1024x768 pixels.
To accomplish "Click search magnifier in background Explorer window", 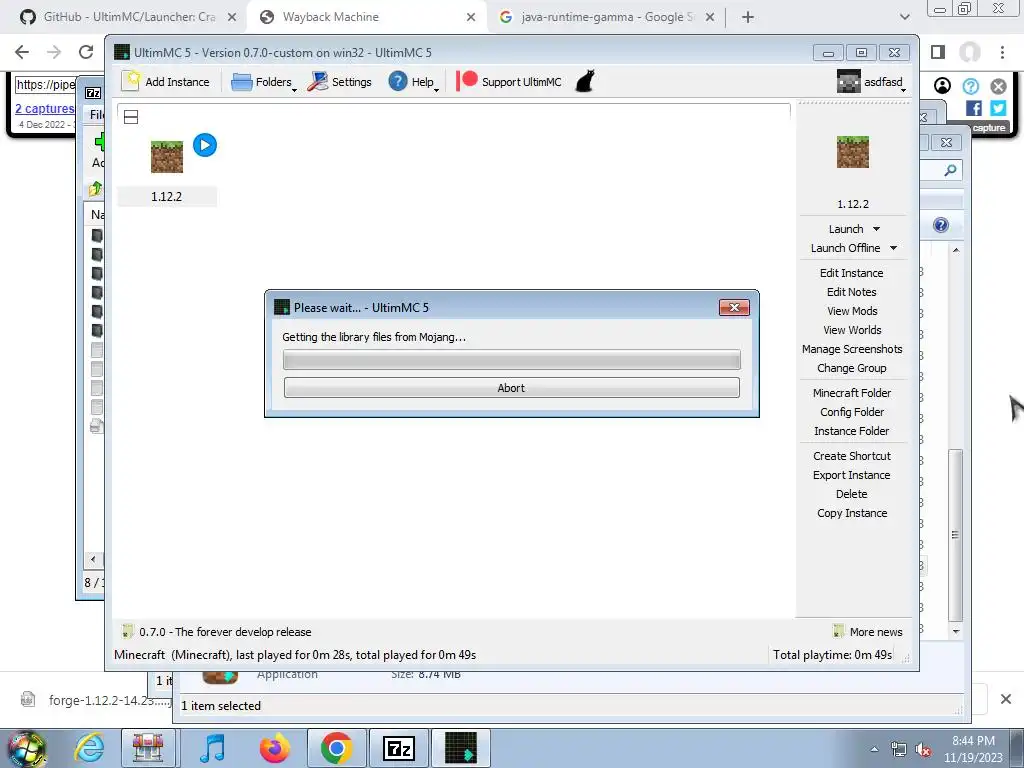I will (x=950, y=170).
